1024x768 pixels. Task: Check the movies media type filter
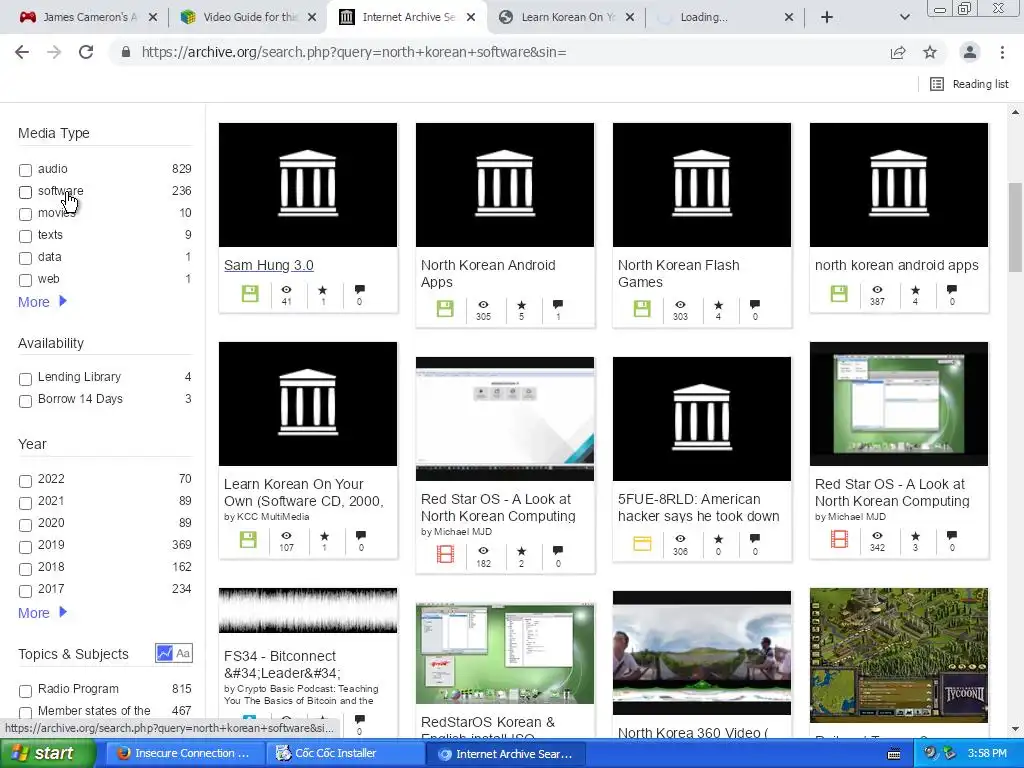pos(25,214)
